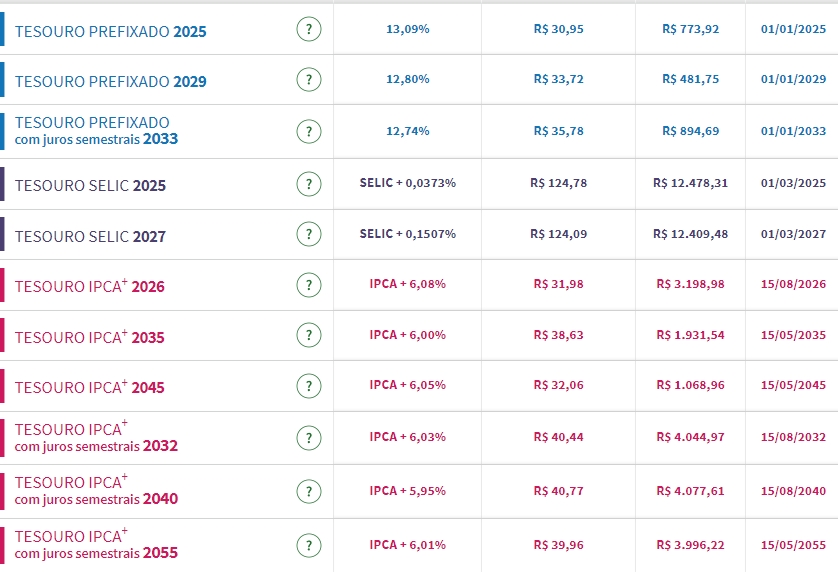Image resolution: width=838 pixels, height=572 pixels.
Task: Click the SELIC + 0,0373% rate cell
Action: point(407,183)
